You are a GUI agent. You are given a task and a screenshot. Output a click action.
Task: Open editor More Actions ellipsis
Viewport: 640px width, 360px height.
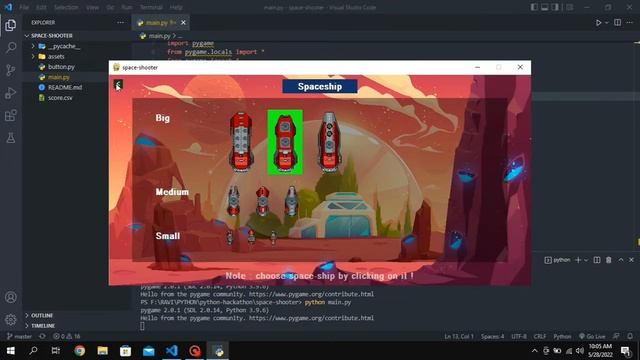630,23
